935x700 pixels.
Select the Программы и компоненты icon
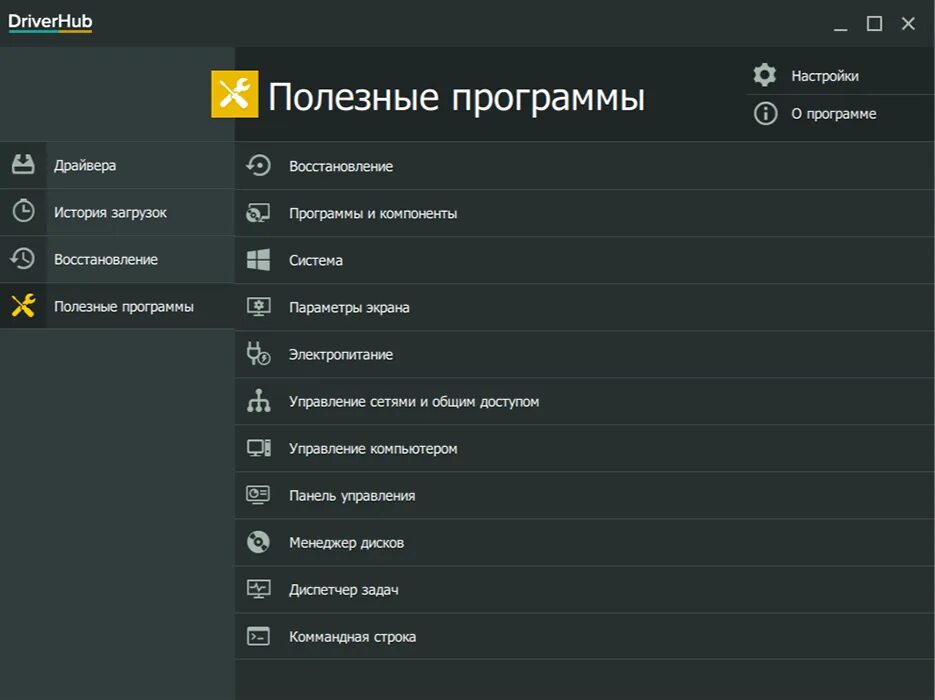click(258, 213)
